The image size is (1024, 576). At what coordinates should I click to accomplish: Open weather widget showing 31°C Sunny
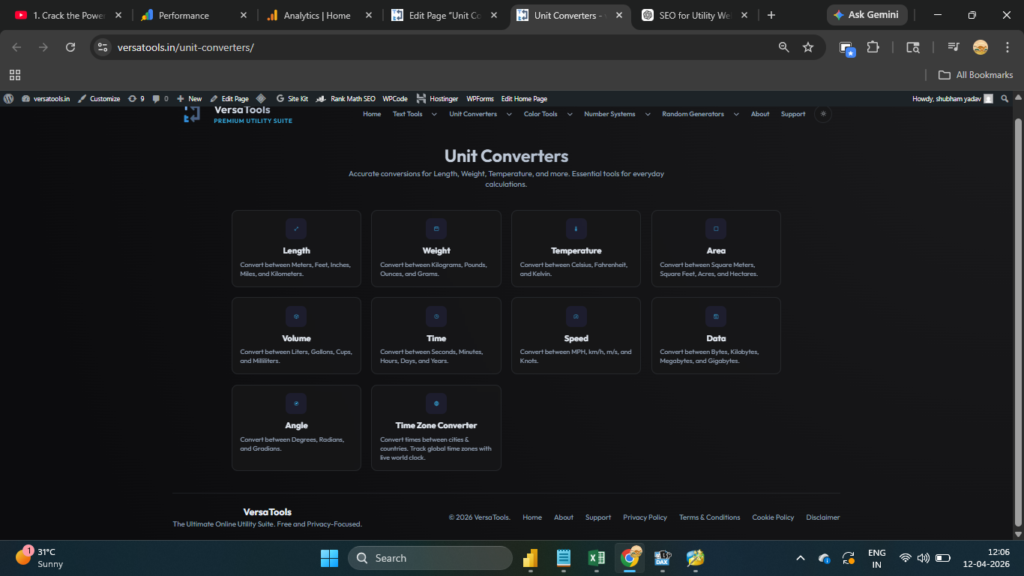[x=40, y=558]
